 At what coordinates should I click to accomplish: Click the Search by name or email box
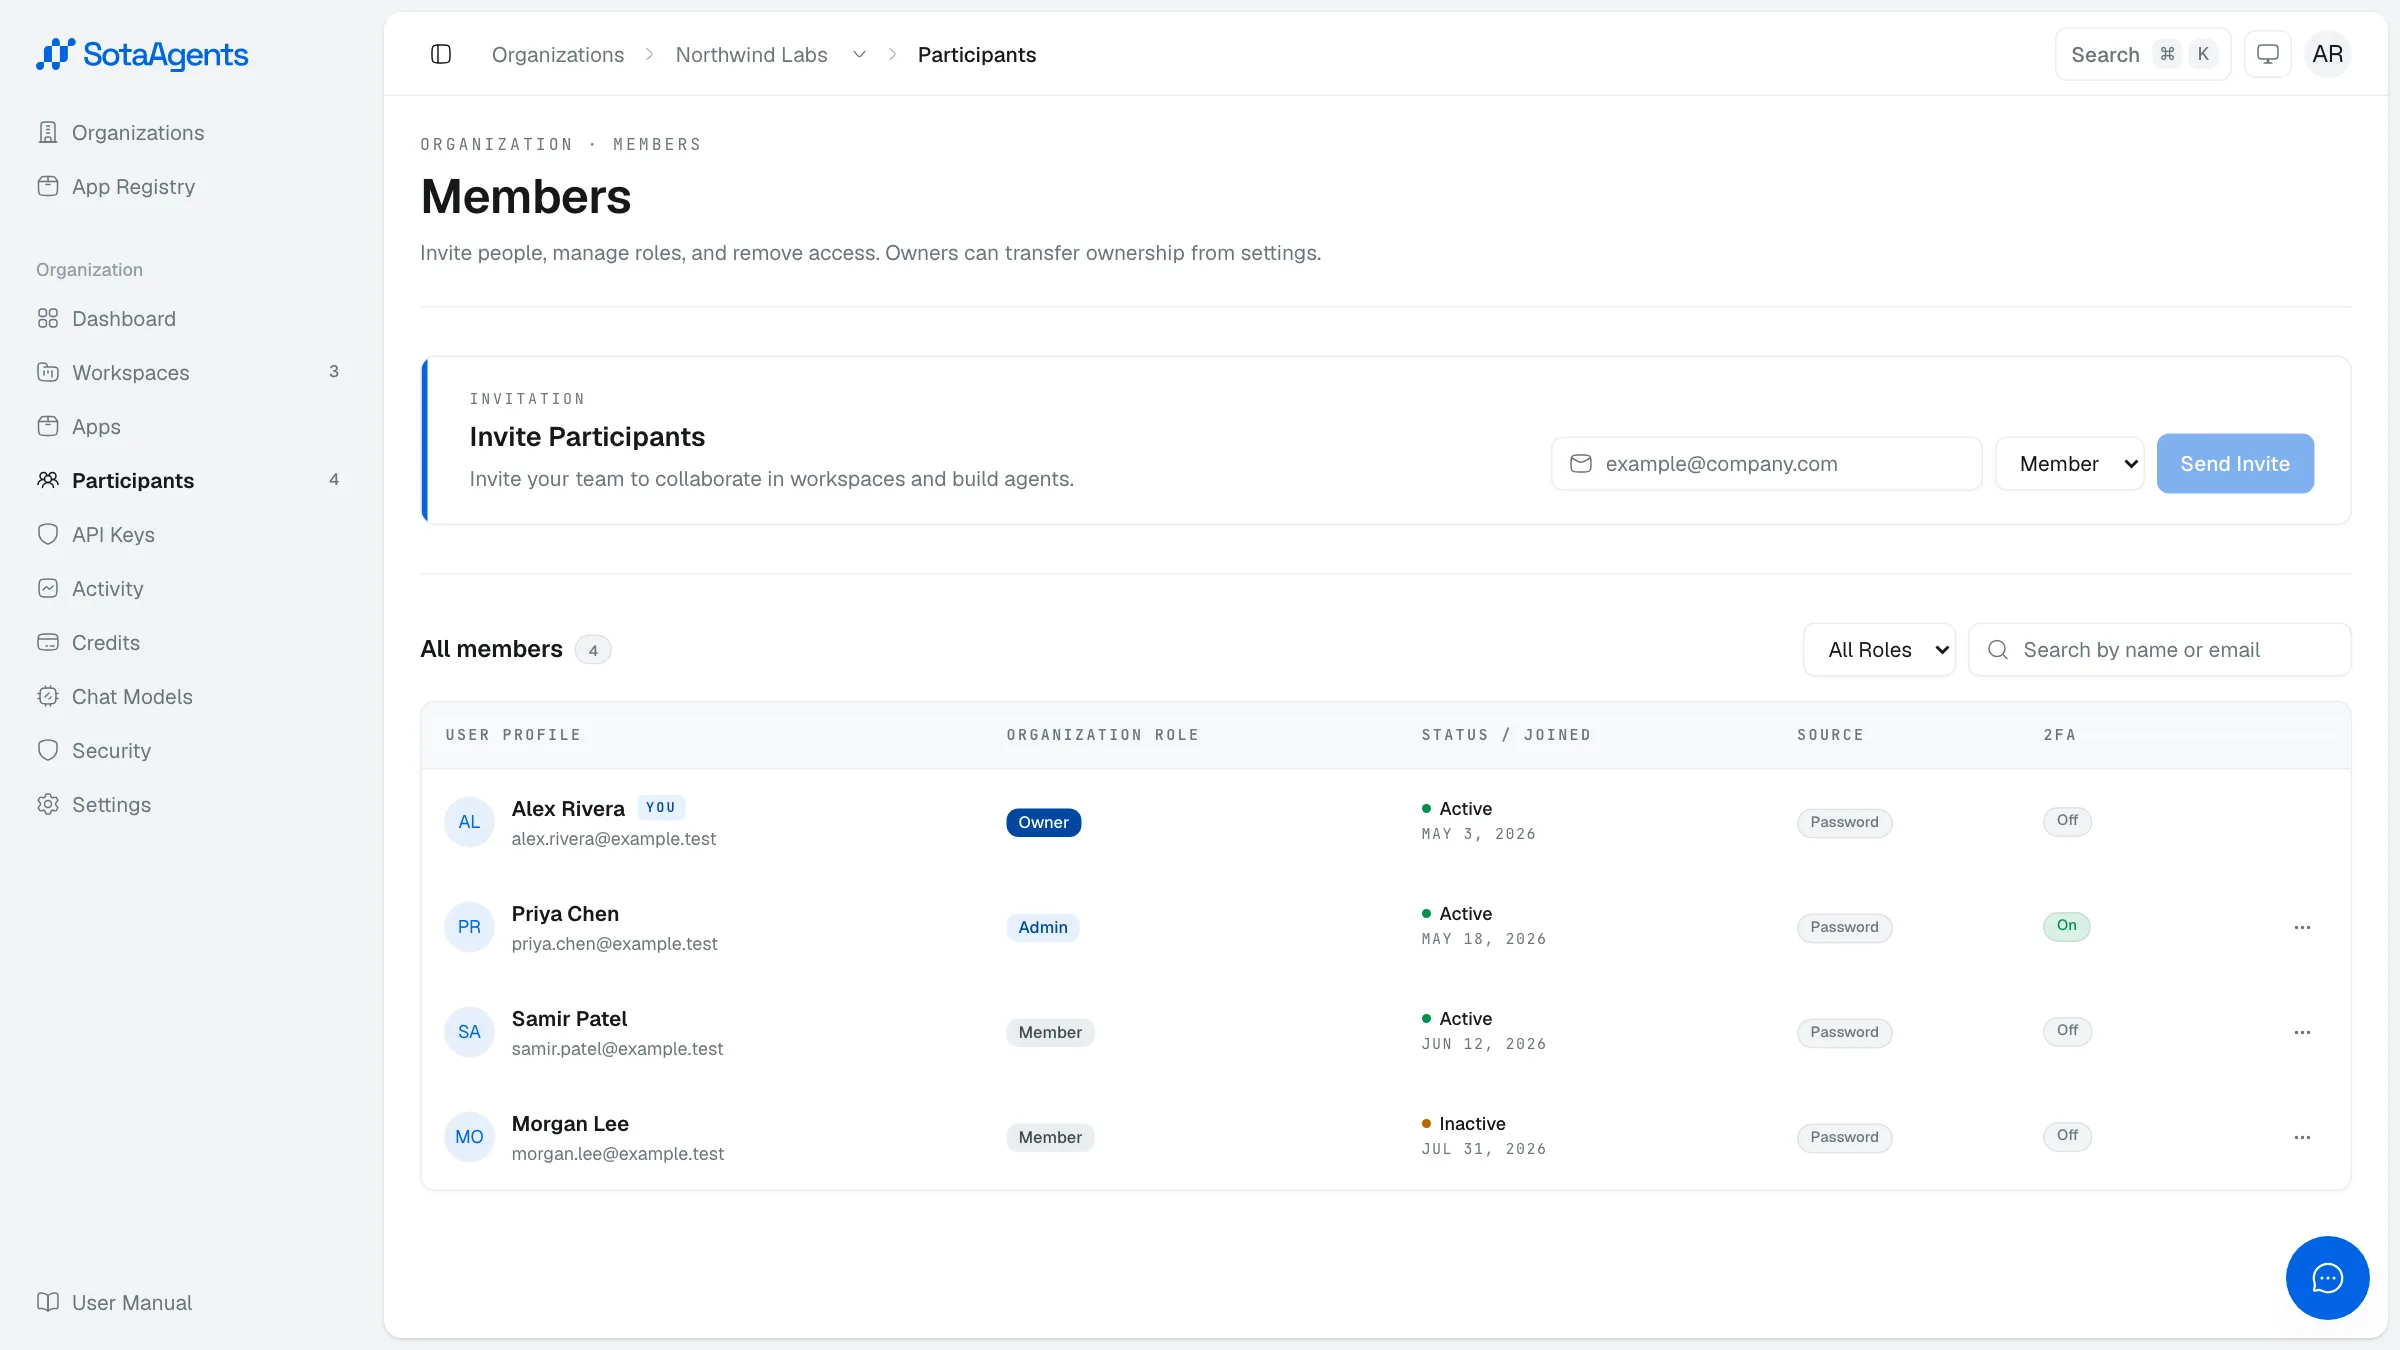[x=2160, y=650]
